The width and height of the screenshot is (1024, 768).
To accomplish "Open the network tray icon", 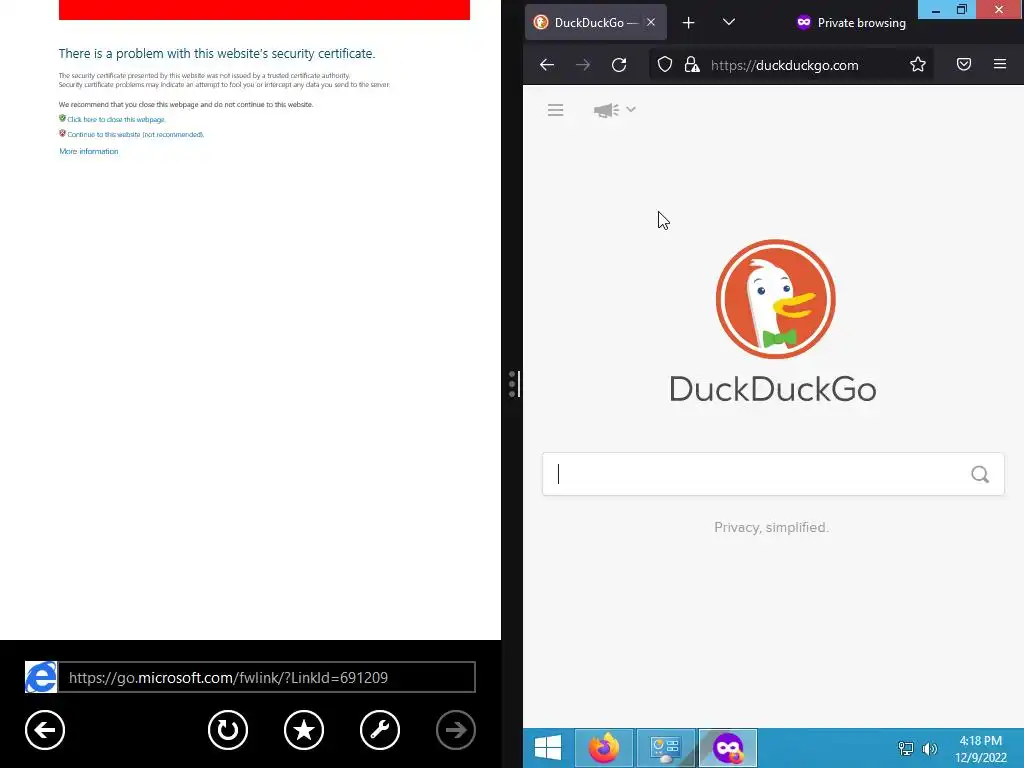I will tap(906, 749).
